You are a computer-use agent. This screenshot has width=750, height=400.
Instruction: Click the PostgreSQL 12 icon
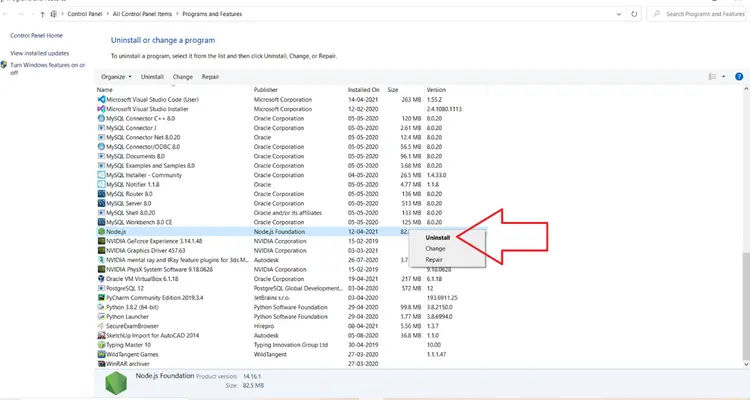tap(101, 288)
